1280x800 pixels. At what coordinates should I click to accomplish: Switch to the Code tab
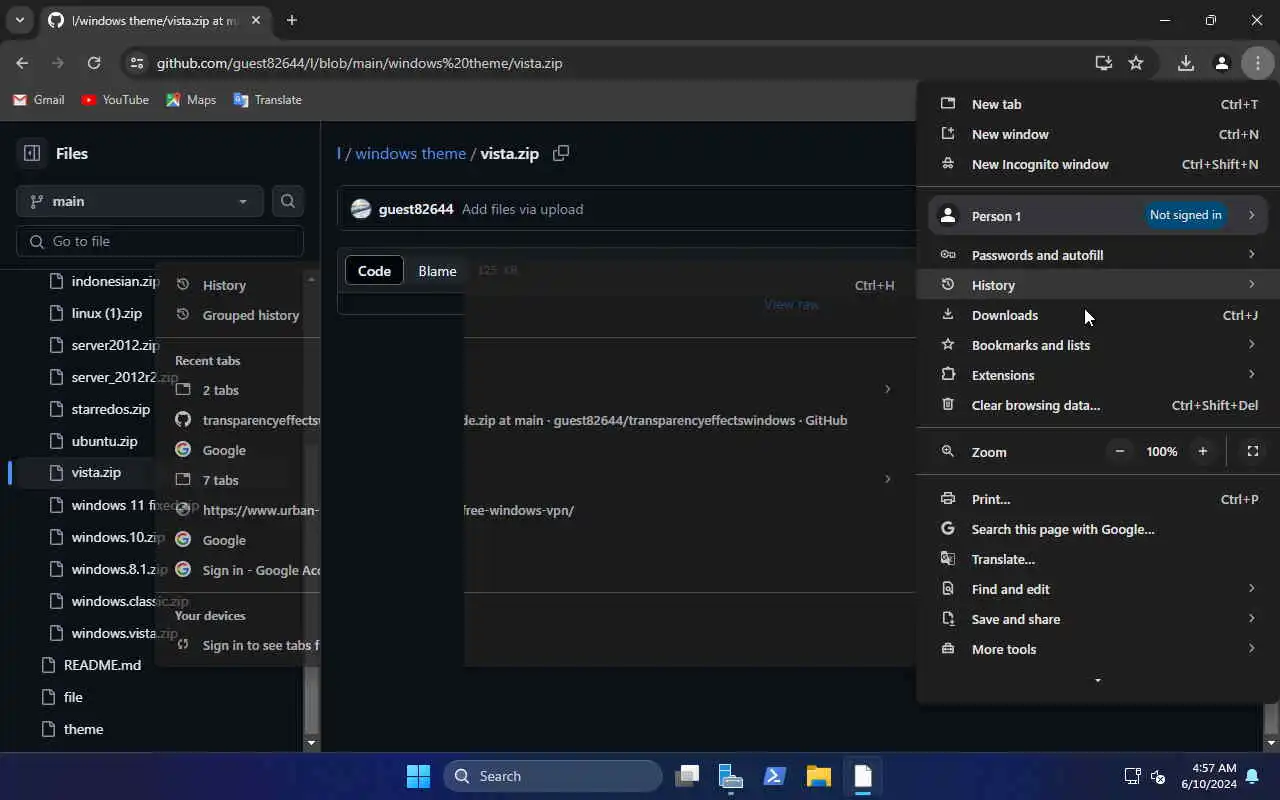click(374, 271)
